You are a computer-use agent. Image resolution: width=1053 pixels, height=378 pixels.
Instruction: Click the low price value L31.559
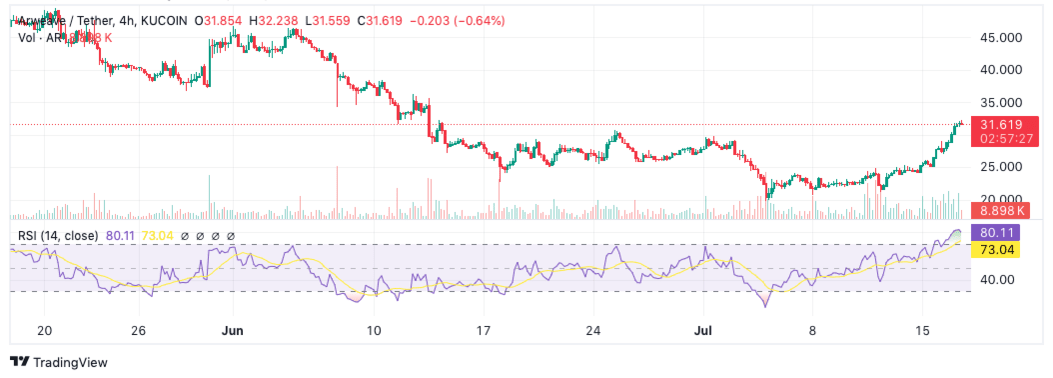click(x=328, y=21)
